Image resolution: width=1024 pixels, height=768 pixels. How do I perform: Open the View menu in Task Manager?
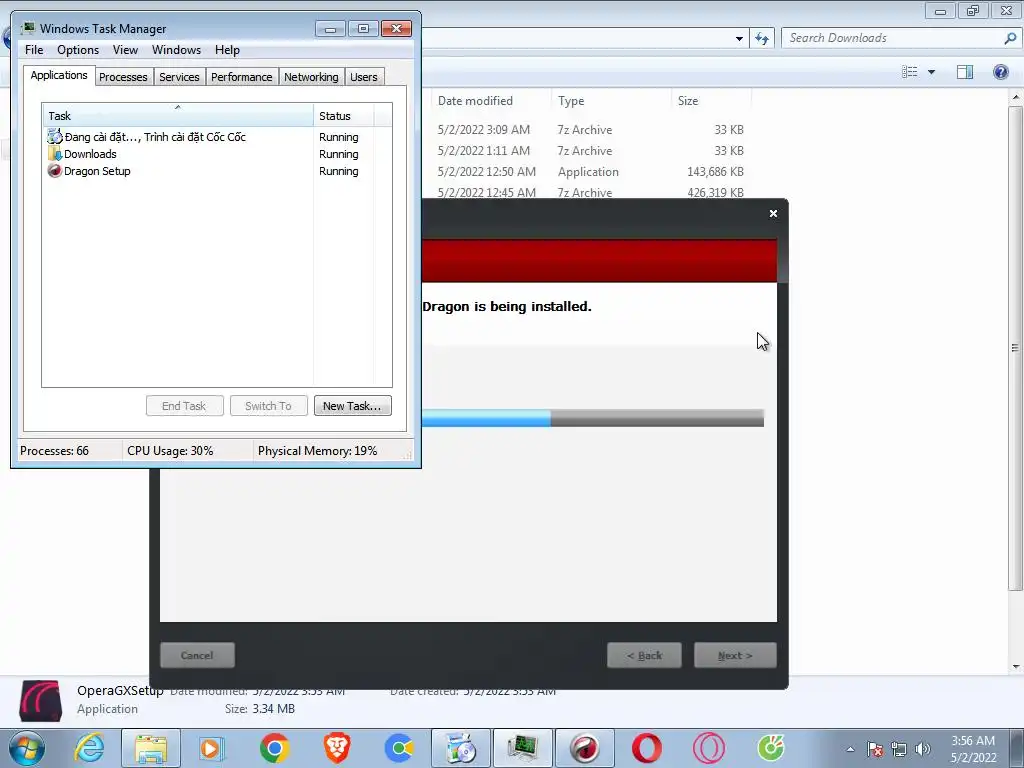pyautogui.click(x=125, y=50)
